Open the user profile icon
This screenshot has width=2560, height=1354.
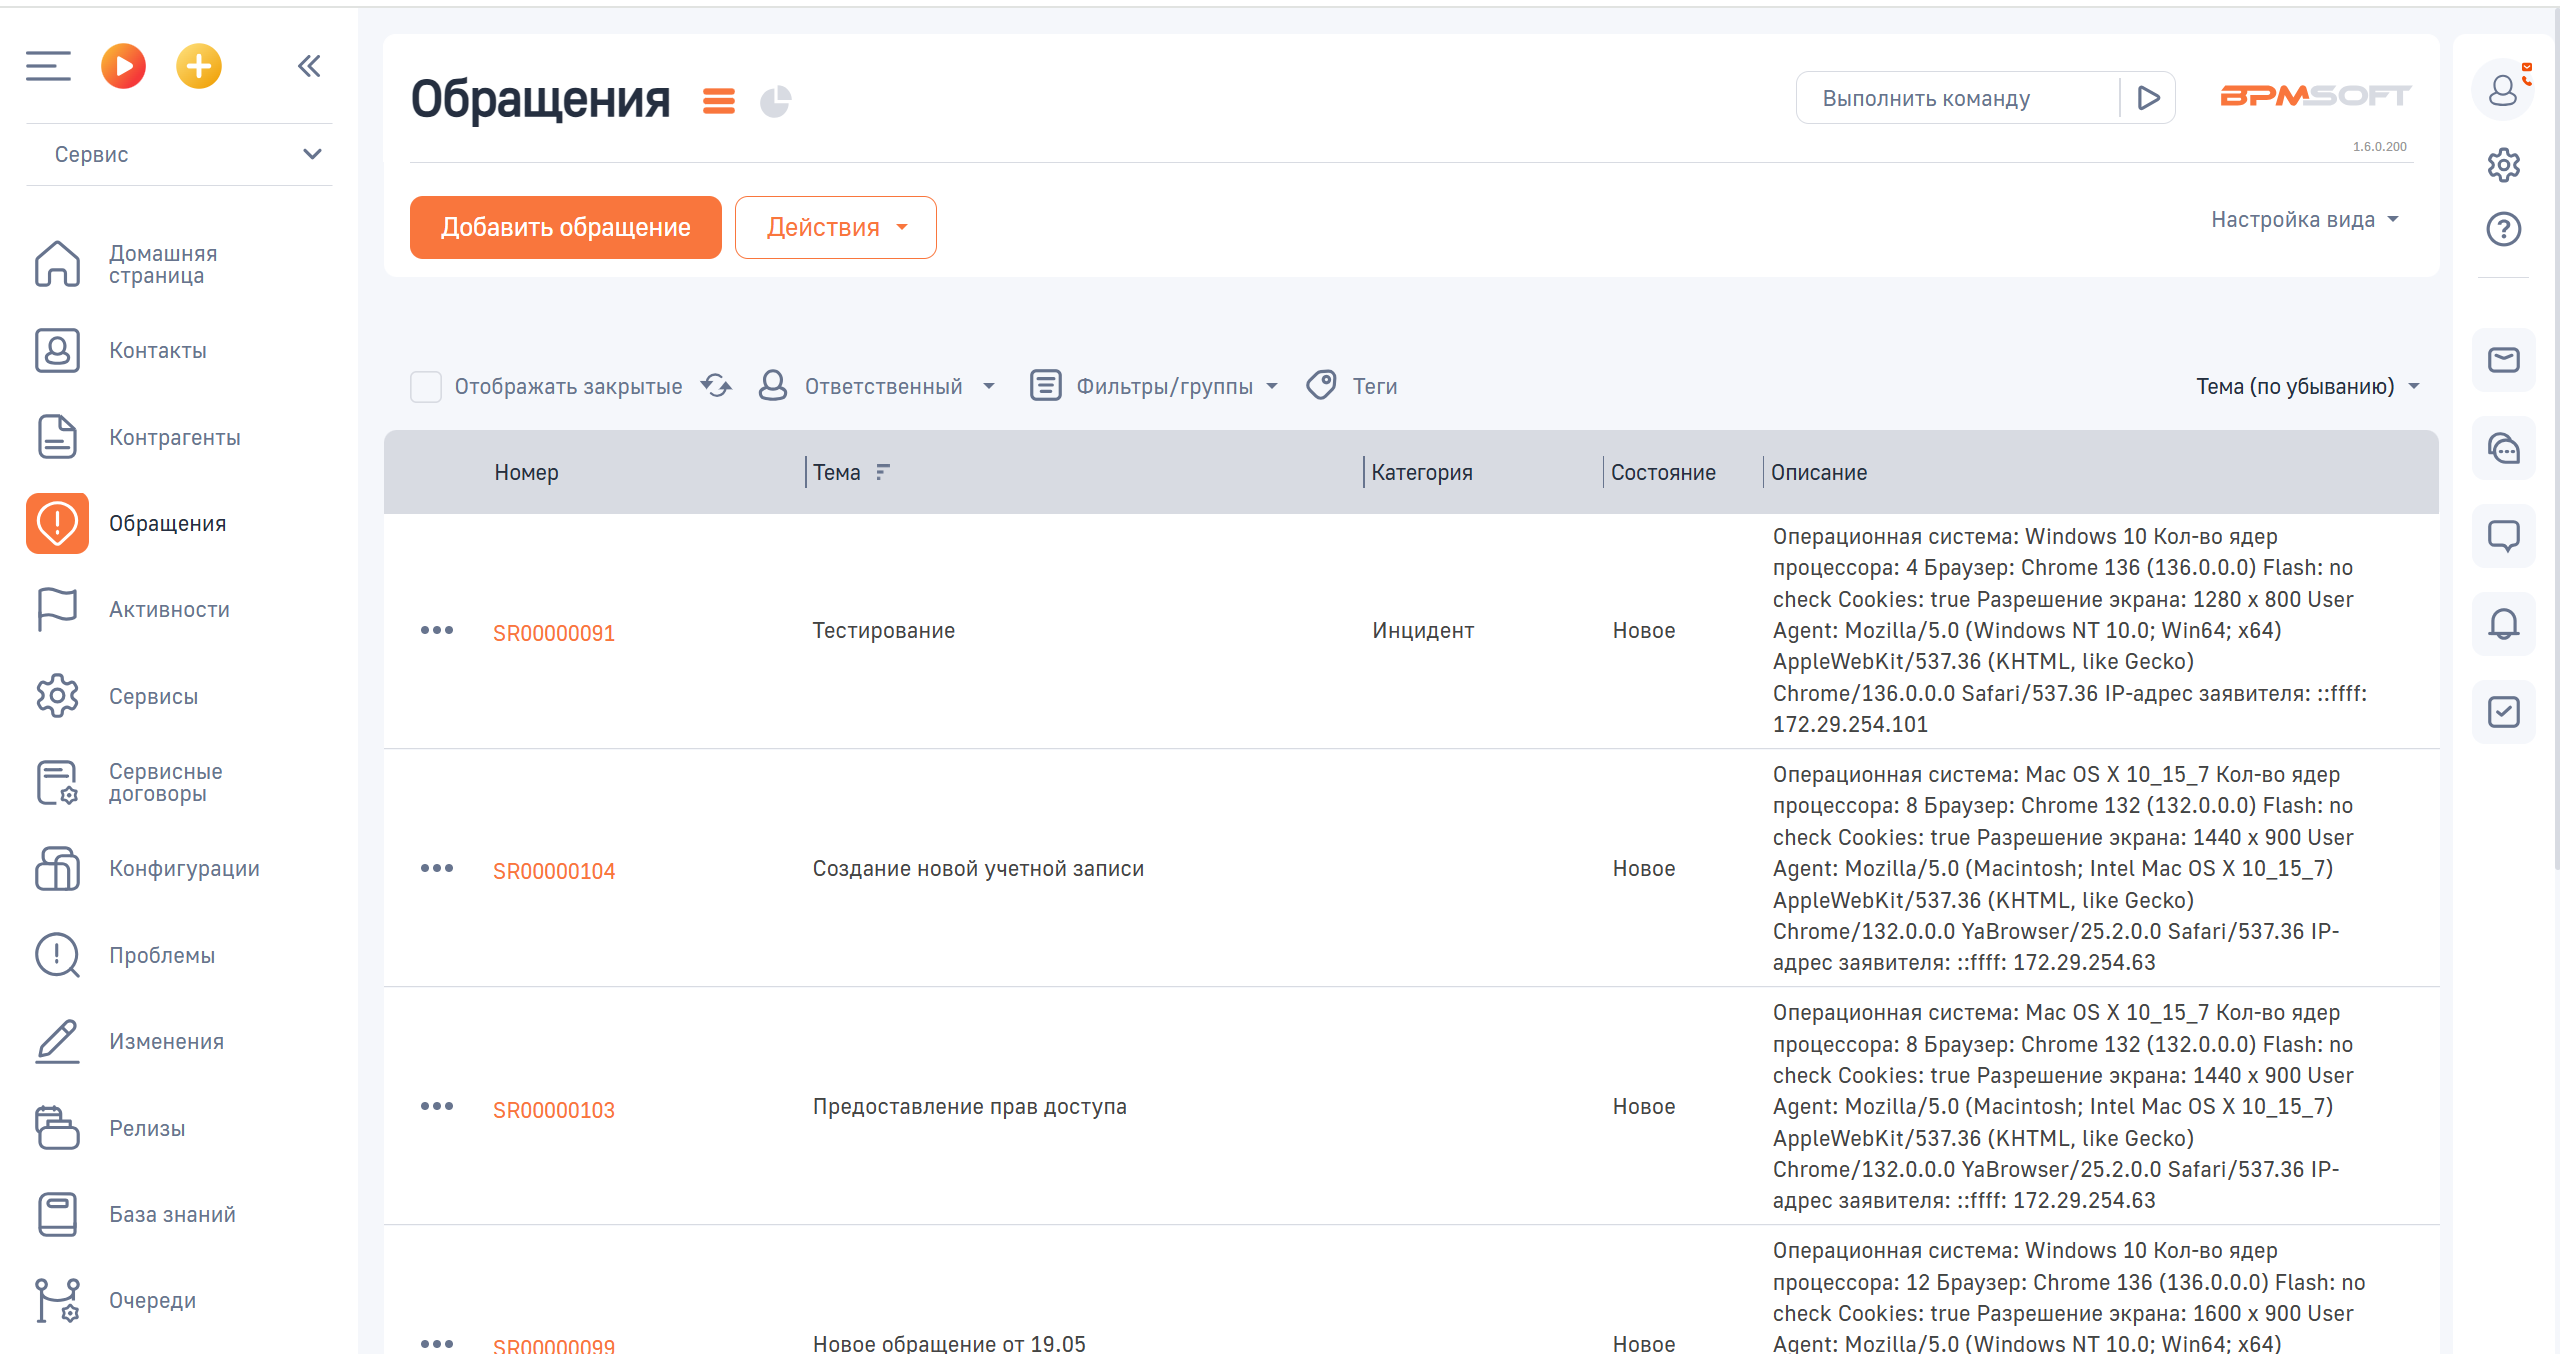point(2503,91)
